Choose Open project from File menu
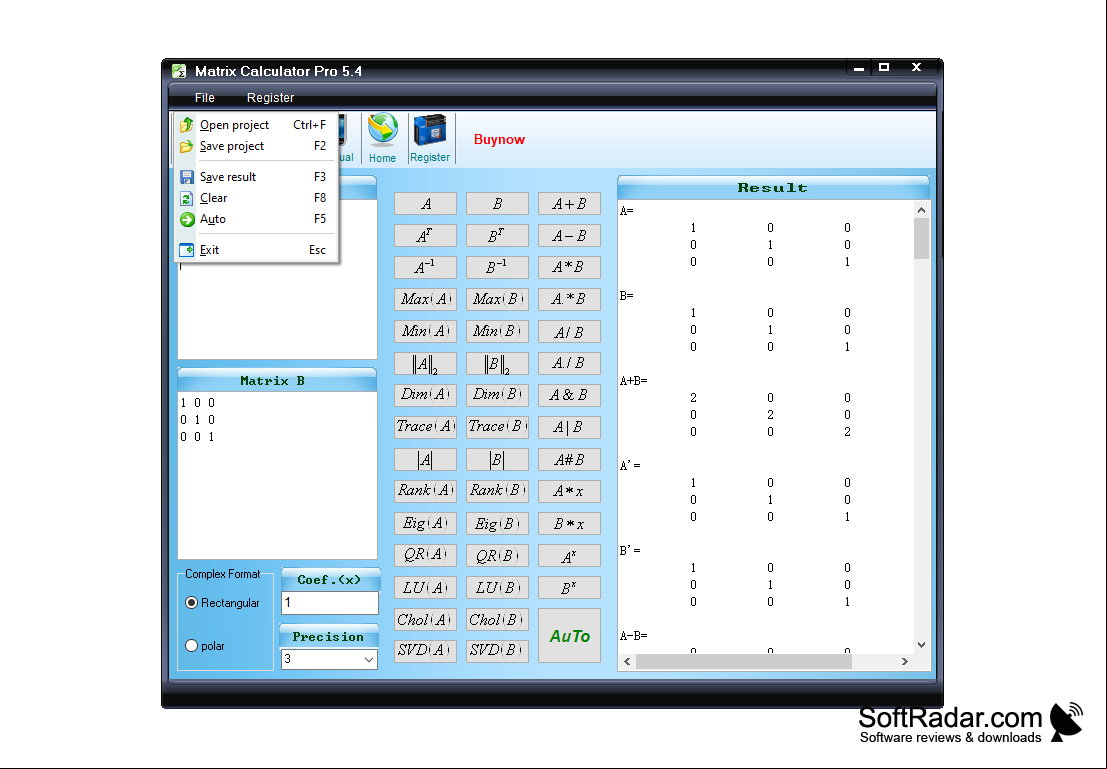 [x=255, y=125]
